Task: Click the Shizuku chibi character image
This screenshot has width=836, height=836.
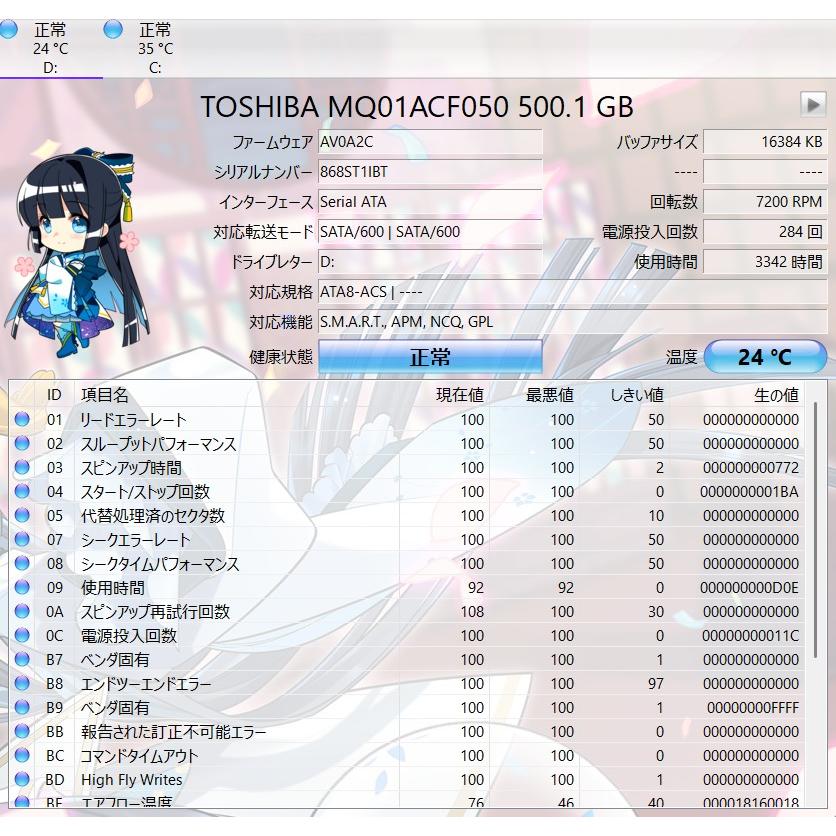Action: 75,253
